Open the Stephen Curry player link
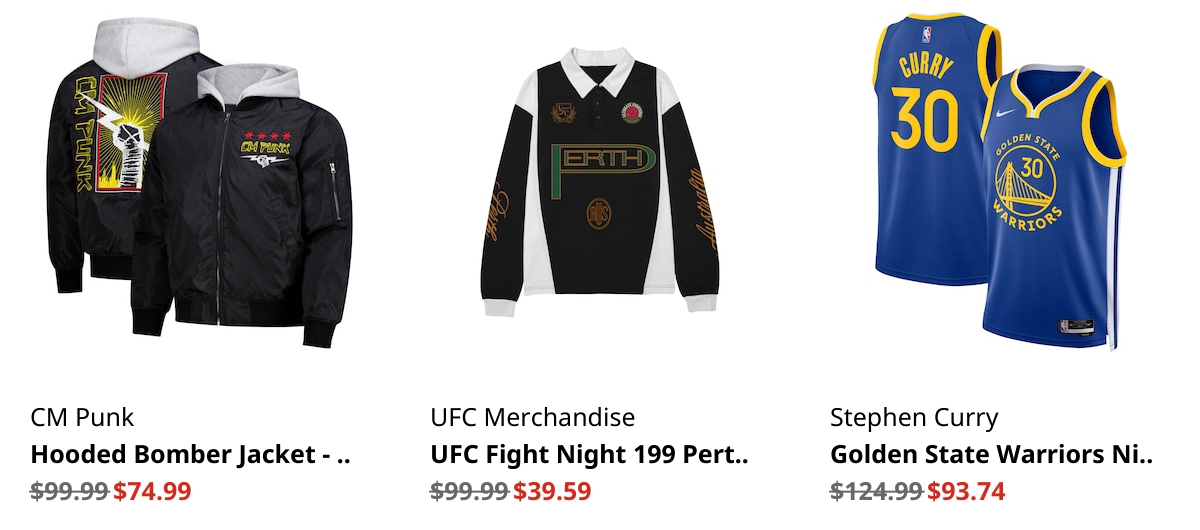 914,417
